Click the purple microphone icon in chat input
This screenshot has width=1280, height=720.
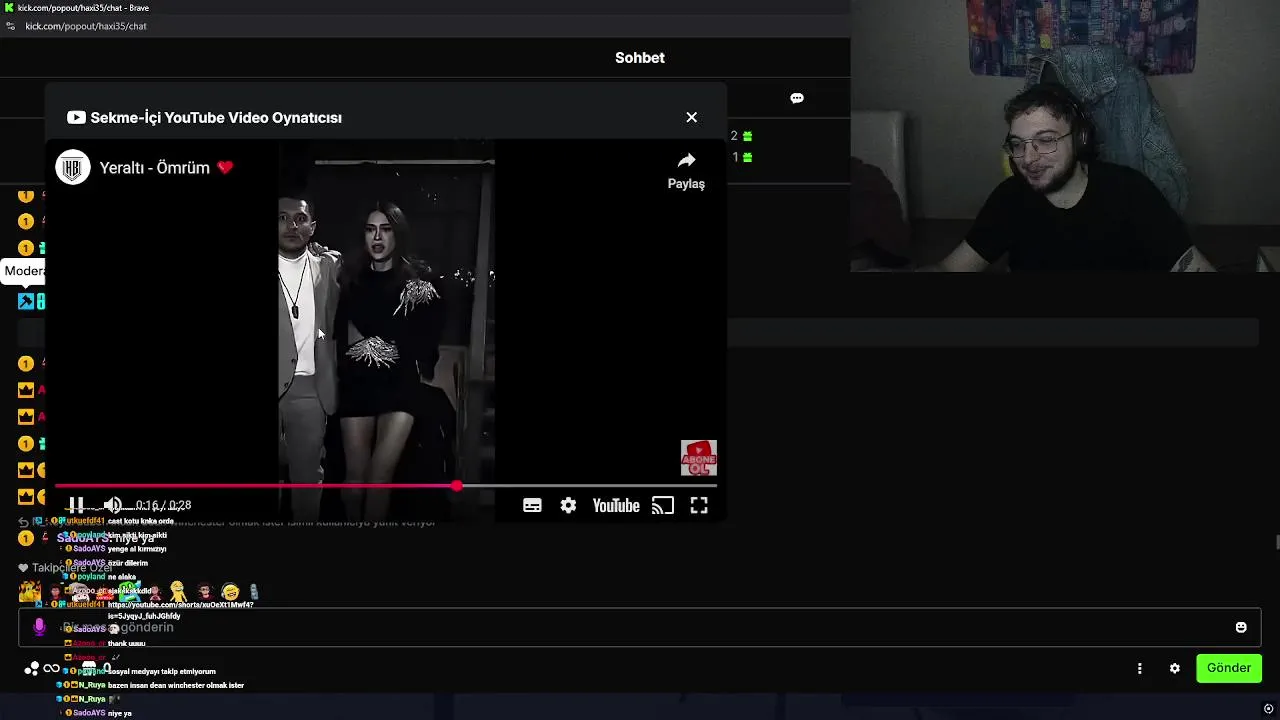tap(39, 627)
